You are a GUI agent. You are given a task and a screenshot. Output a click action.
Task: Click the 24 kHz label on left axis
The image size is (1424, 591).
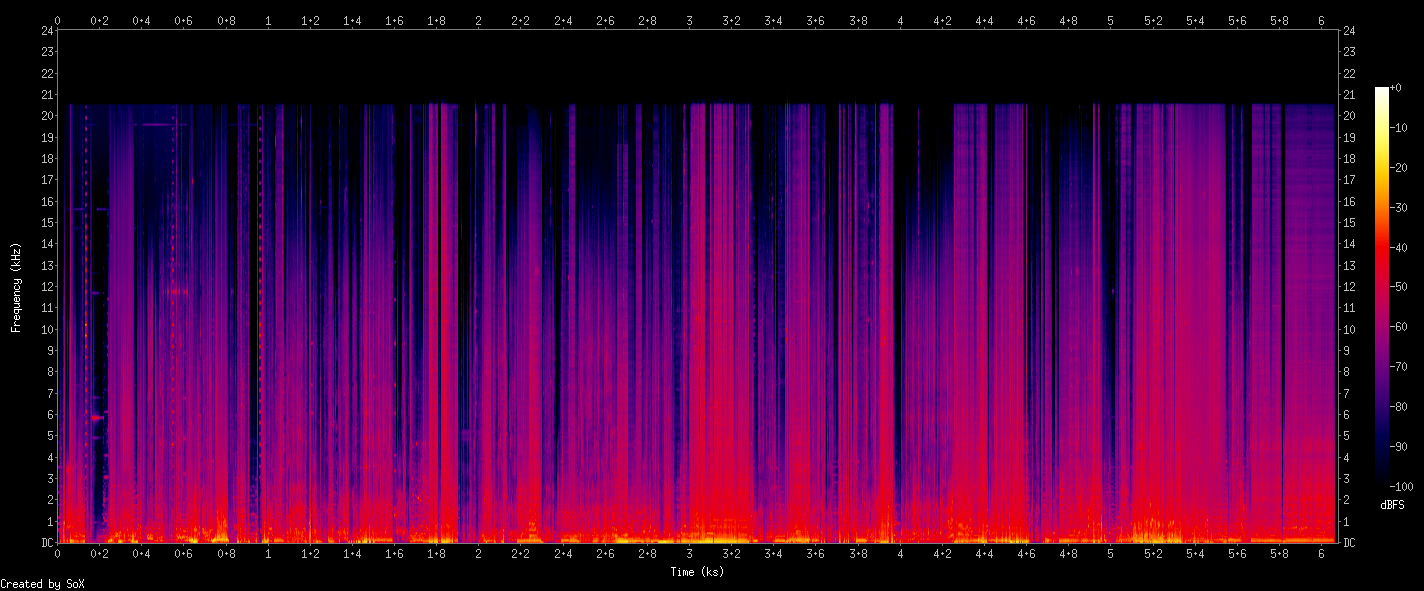tap(46, 31)
